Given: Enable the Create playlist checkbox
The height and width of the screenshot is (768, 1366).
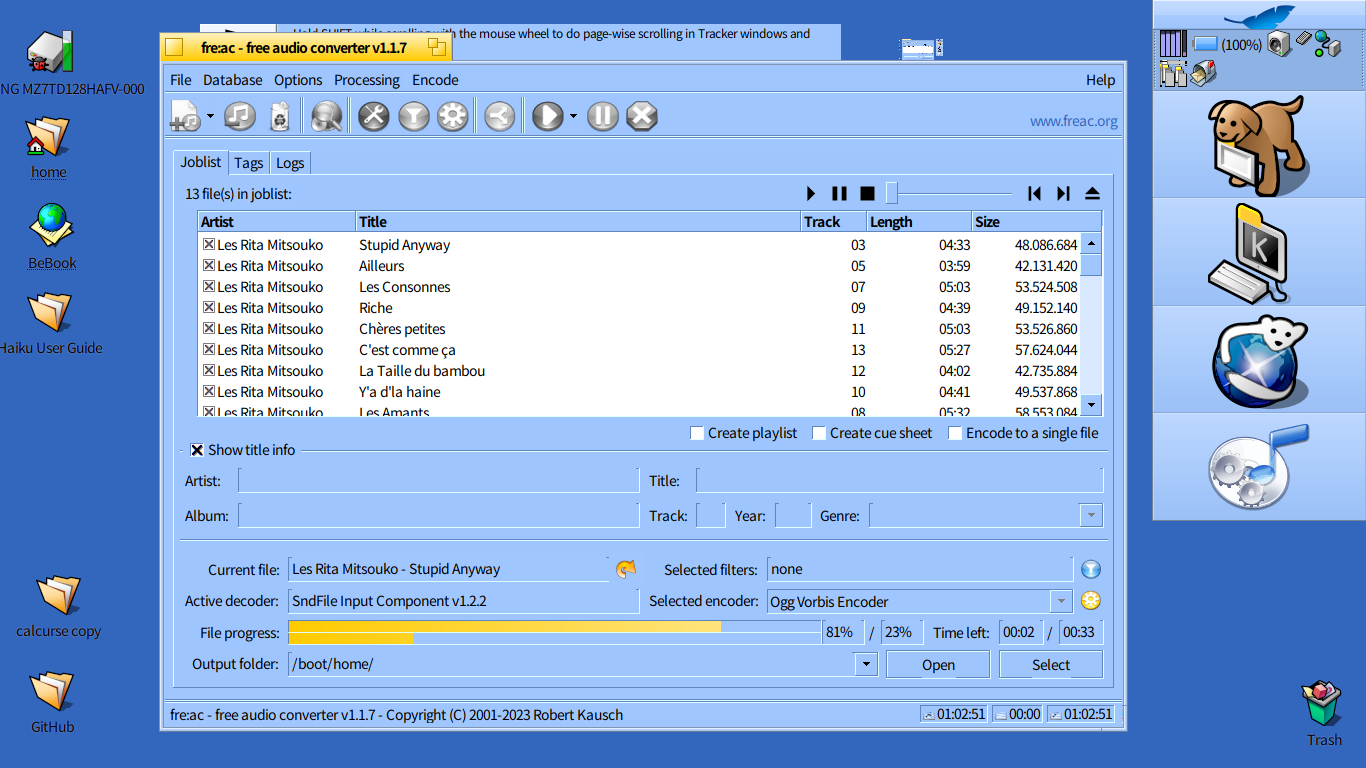Looking at the screenshot, I should (x=697, y=433).
